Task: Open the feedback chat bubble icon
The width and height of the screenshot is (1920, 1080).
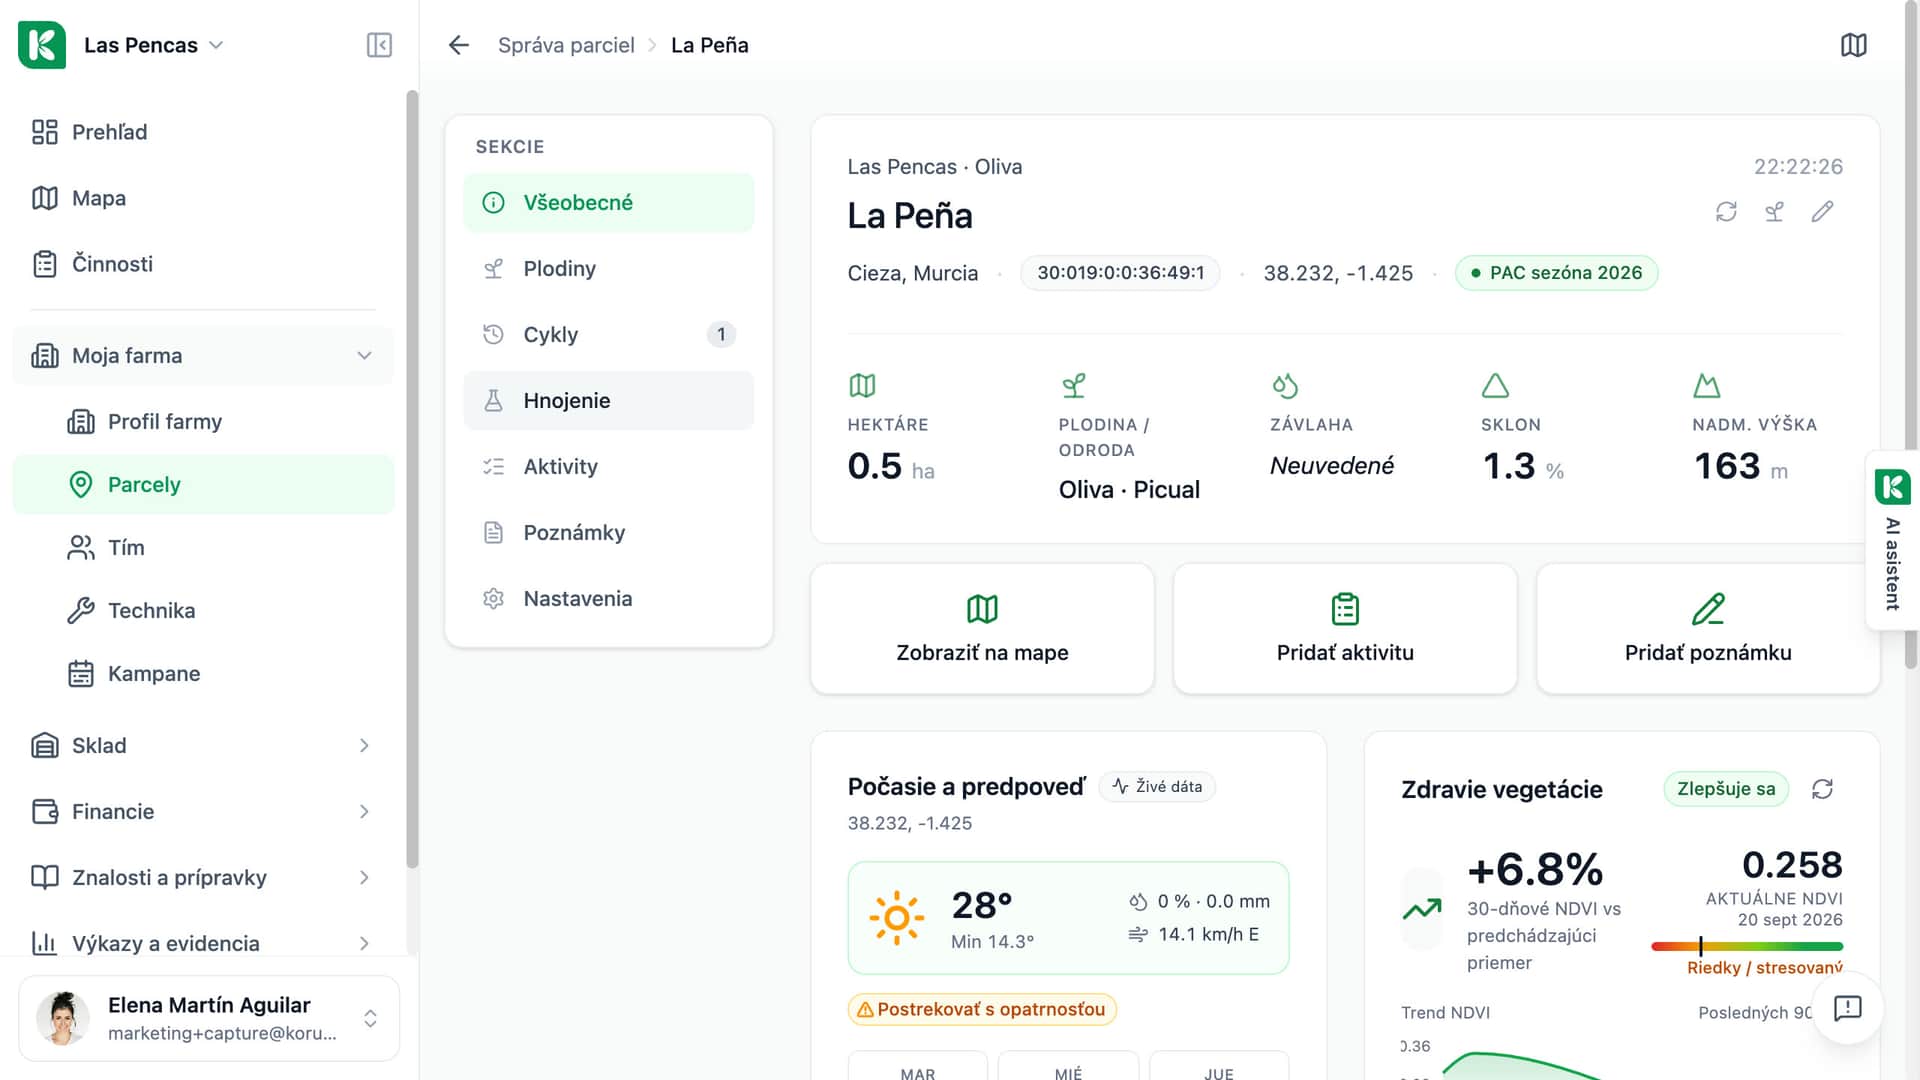Action: pos(1847,1007)
